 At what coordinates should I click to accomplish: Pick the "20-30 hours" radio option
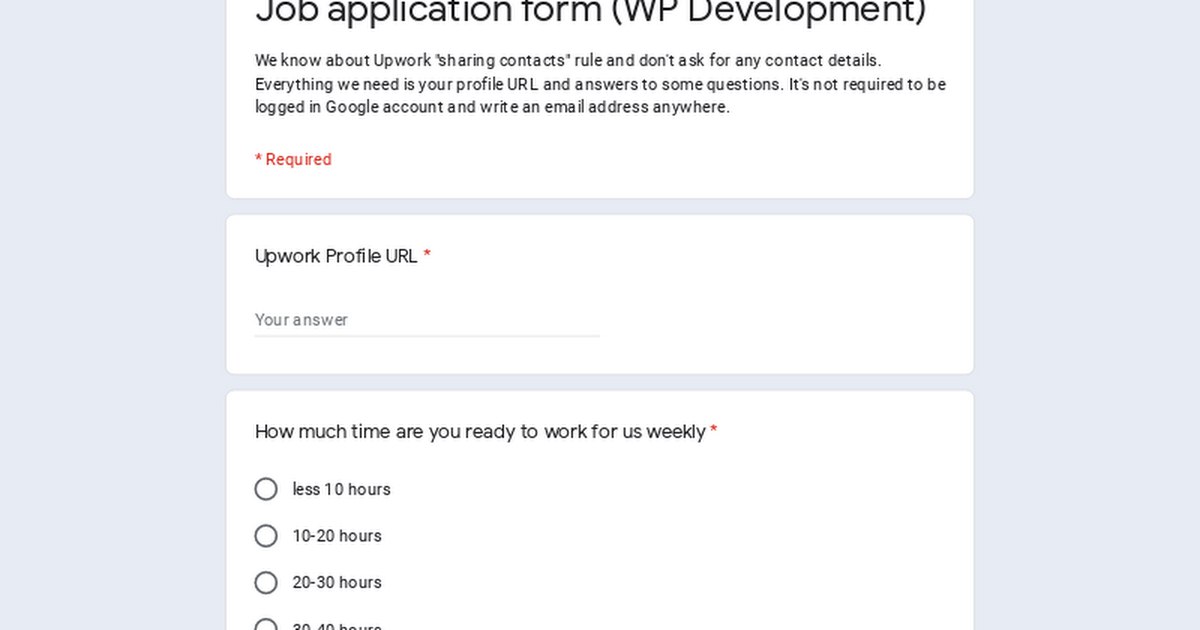266,582
